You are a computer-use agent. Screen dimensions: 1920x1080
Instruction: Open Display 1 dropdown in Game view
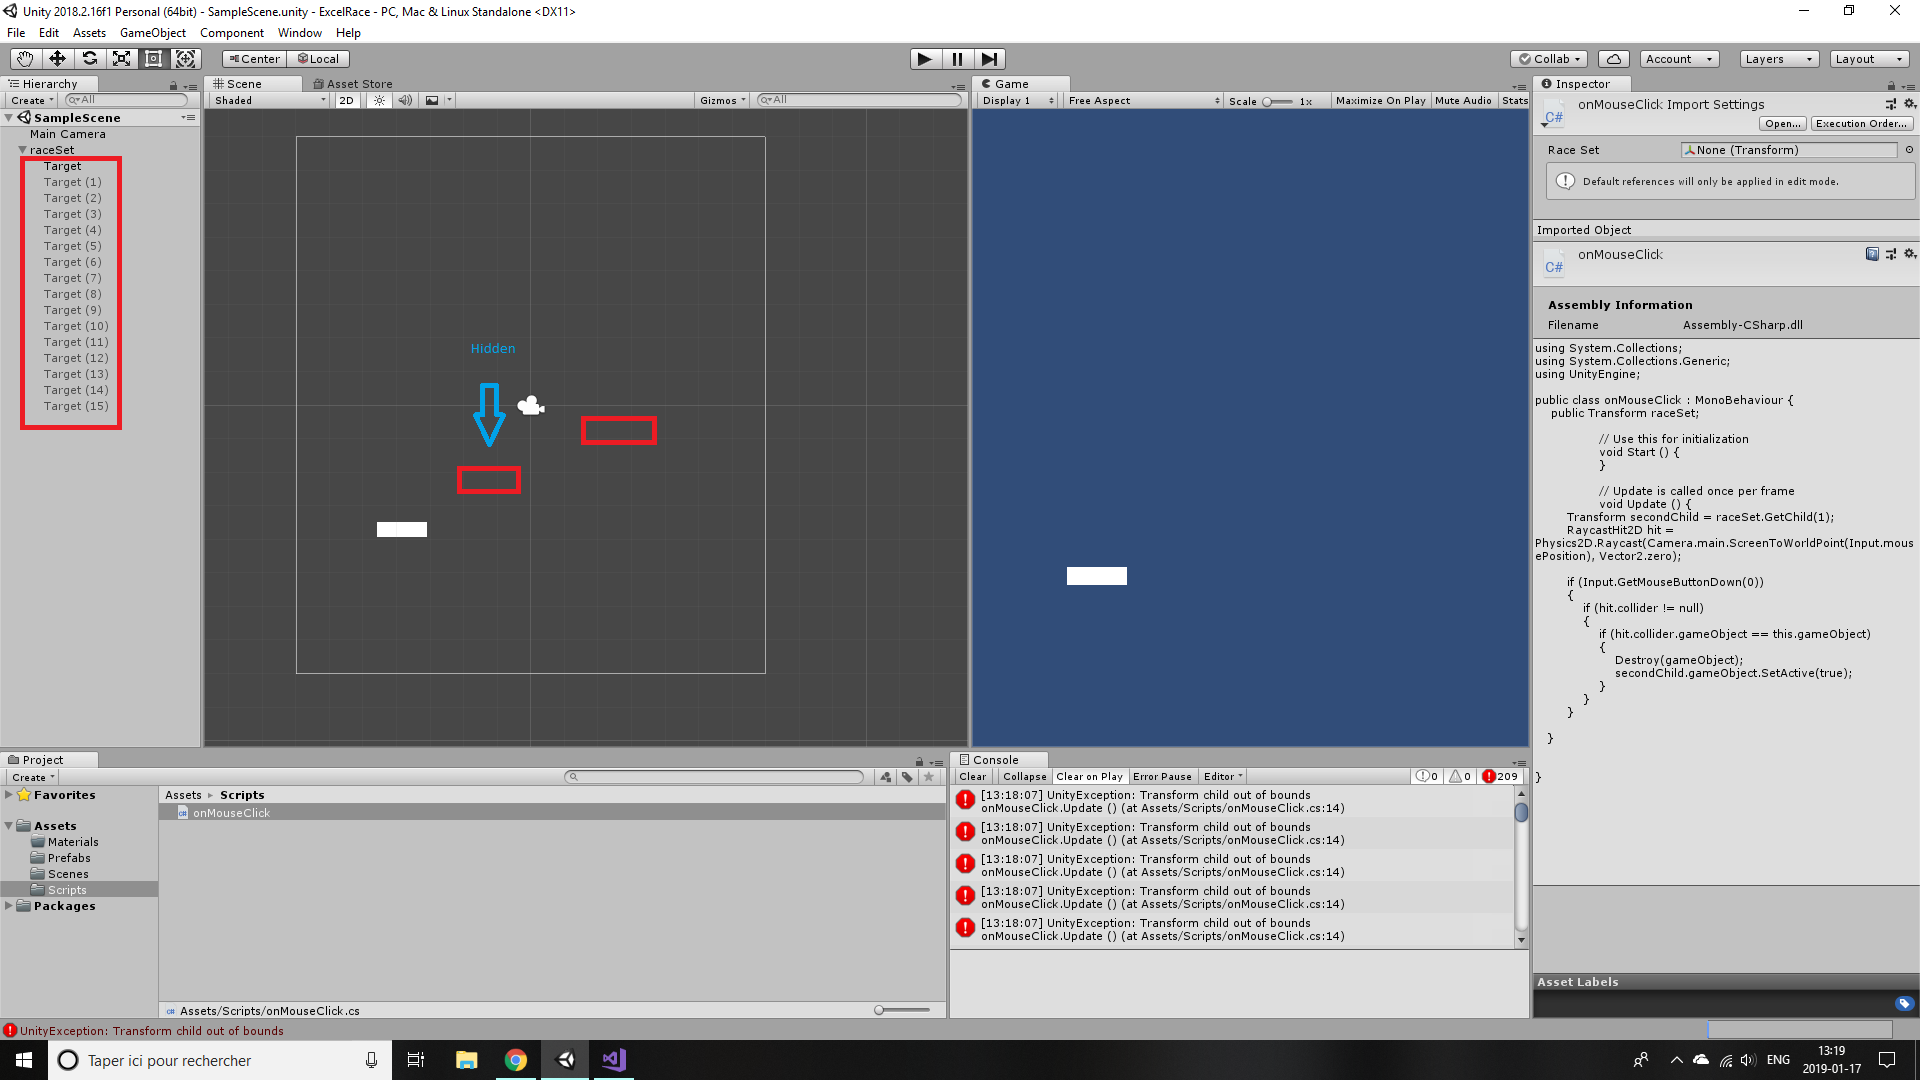(1017, 100)
